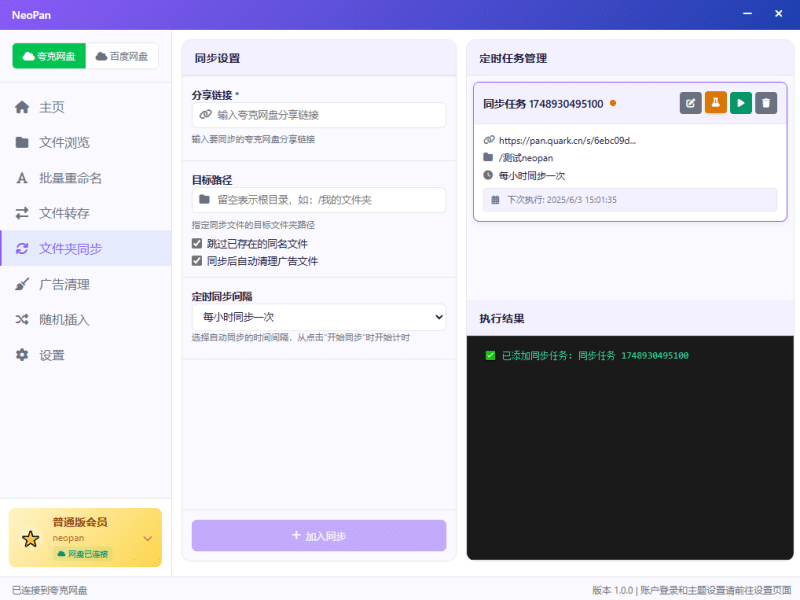The width and height of the screenshot is (800, 600).
Task: Click the 加入同步 button
Action: tap(318, 536)
